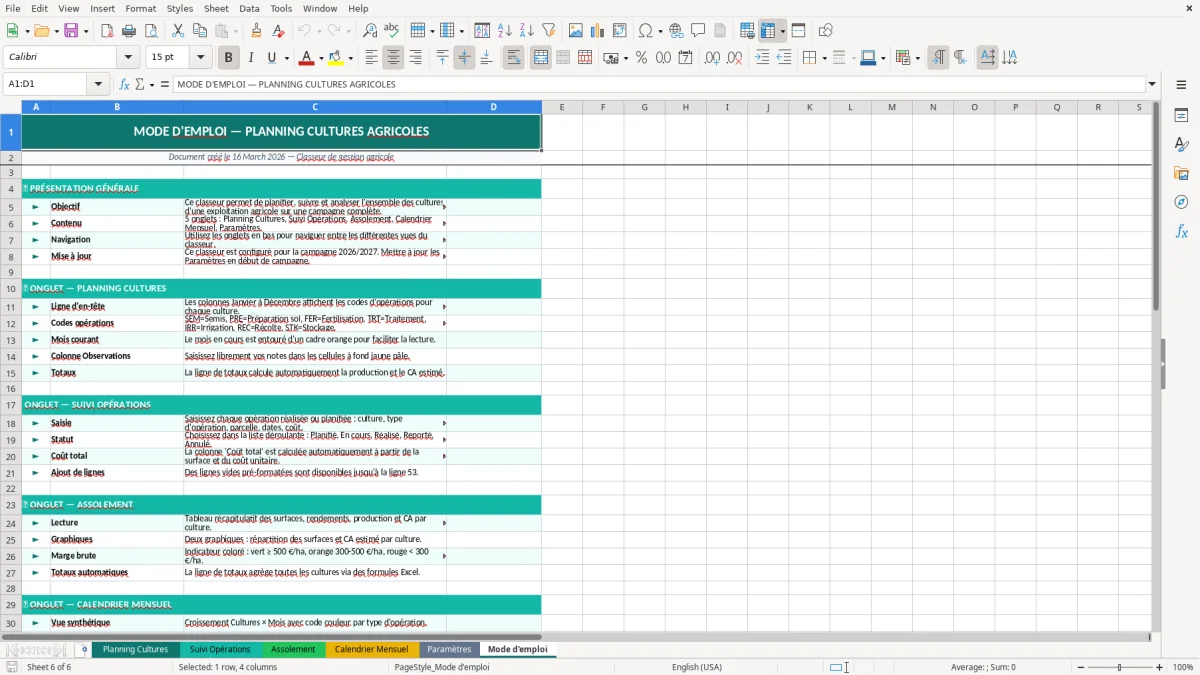
Task: Expand the Name Box dropdown arrow
Action: tap(98, 84)
